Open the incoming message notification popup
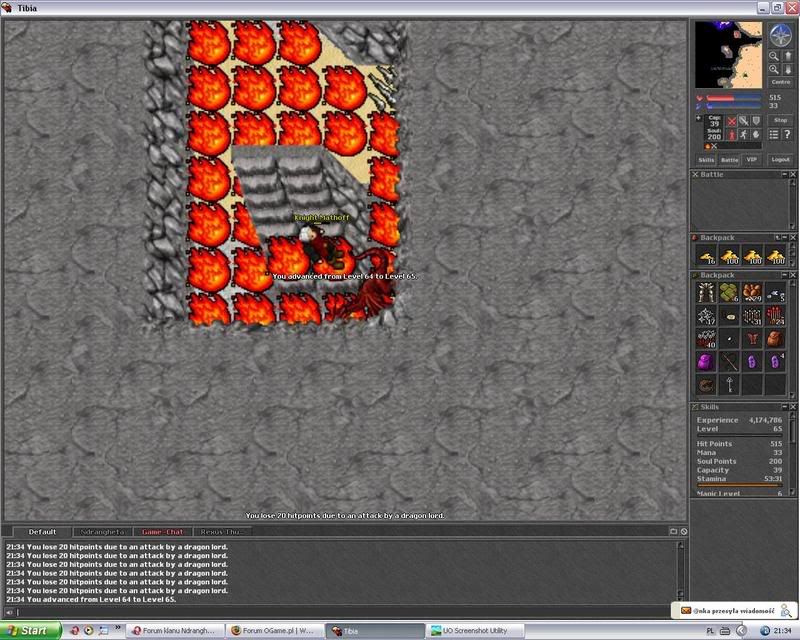 click(734, 610)
